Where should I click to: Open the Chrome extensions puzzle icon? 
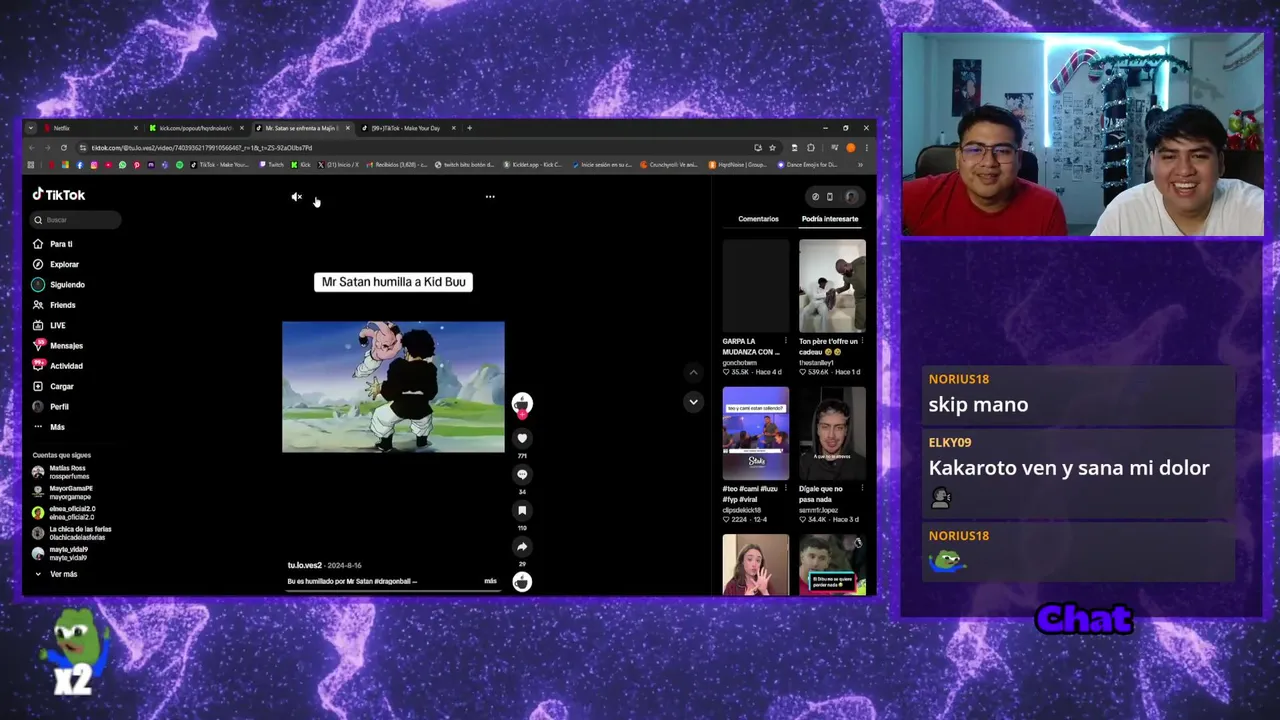[811, 148]
